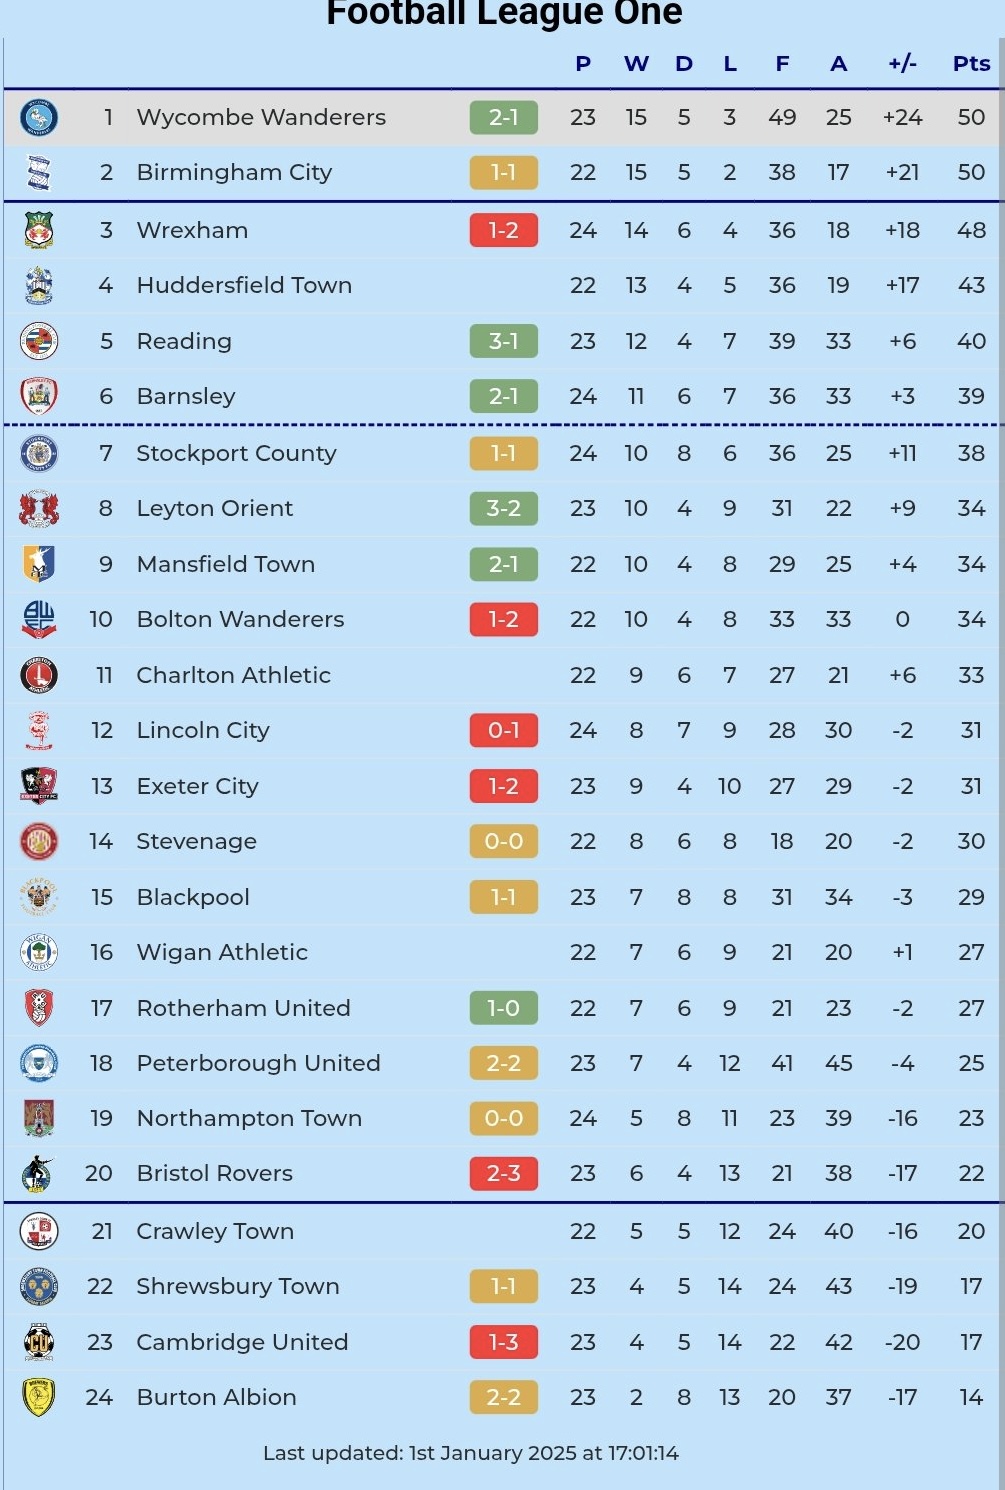Sort by the +/- goal difference header
This screenshot has height=1490, width=1005.
pyautogui.click(x=902, y=64)
